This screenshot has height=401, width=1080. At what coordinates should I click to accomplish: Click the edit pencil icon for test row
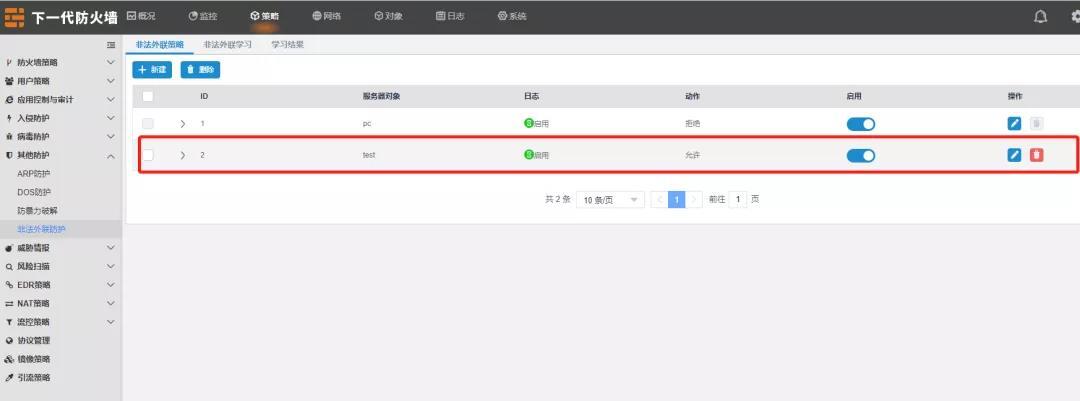1014,155
